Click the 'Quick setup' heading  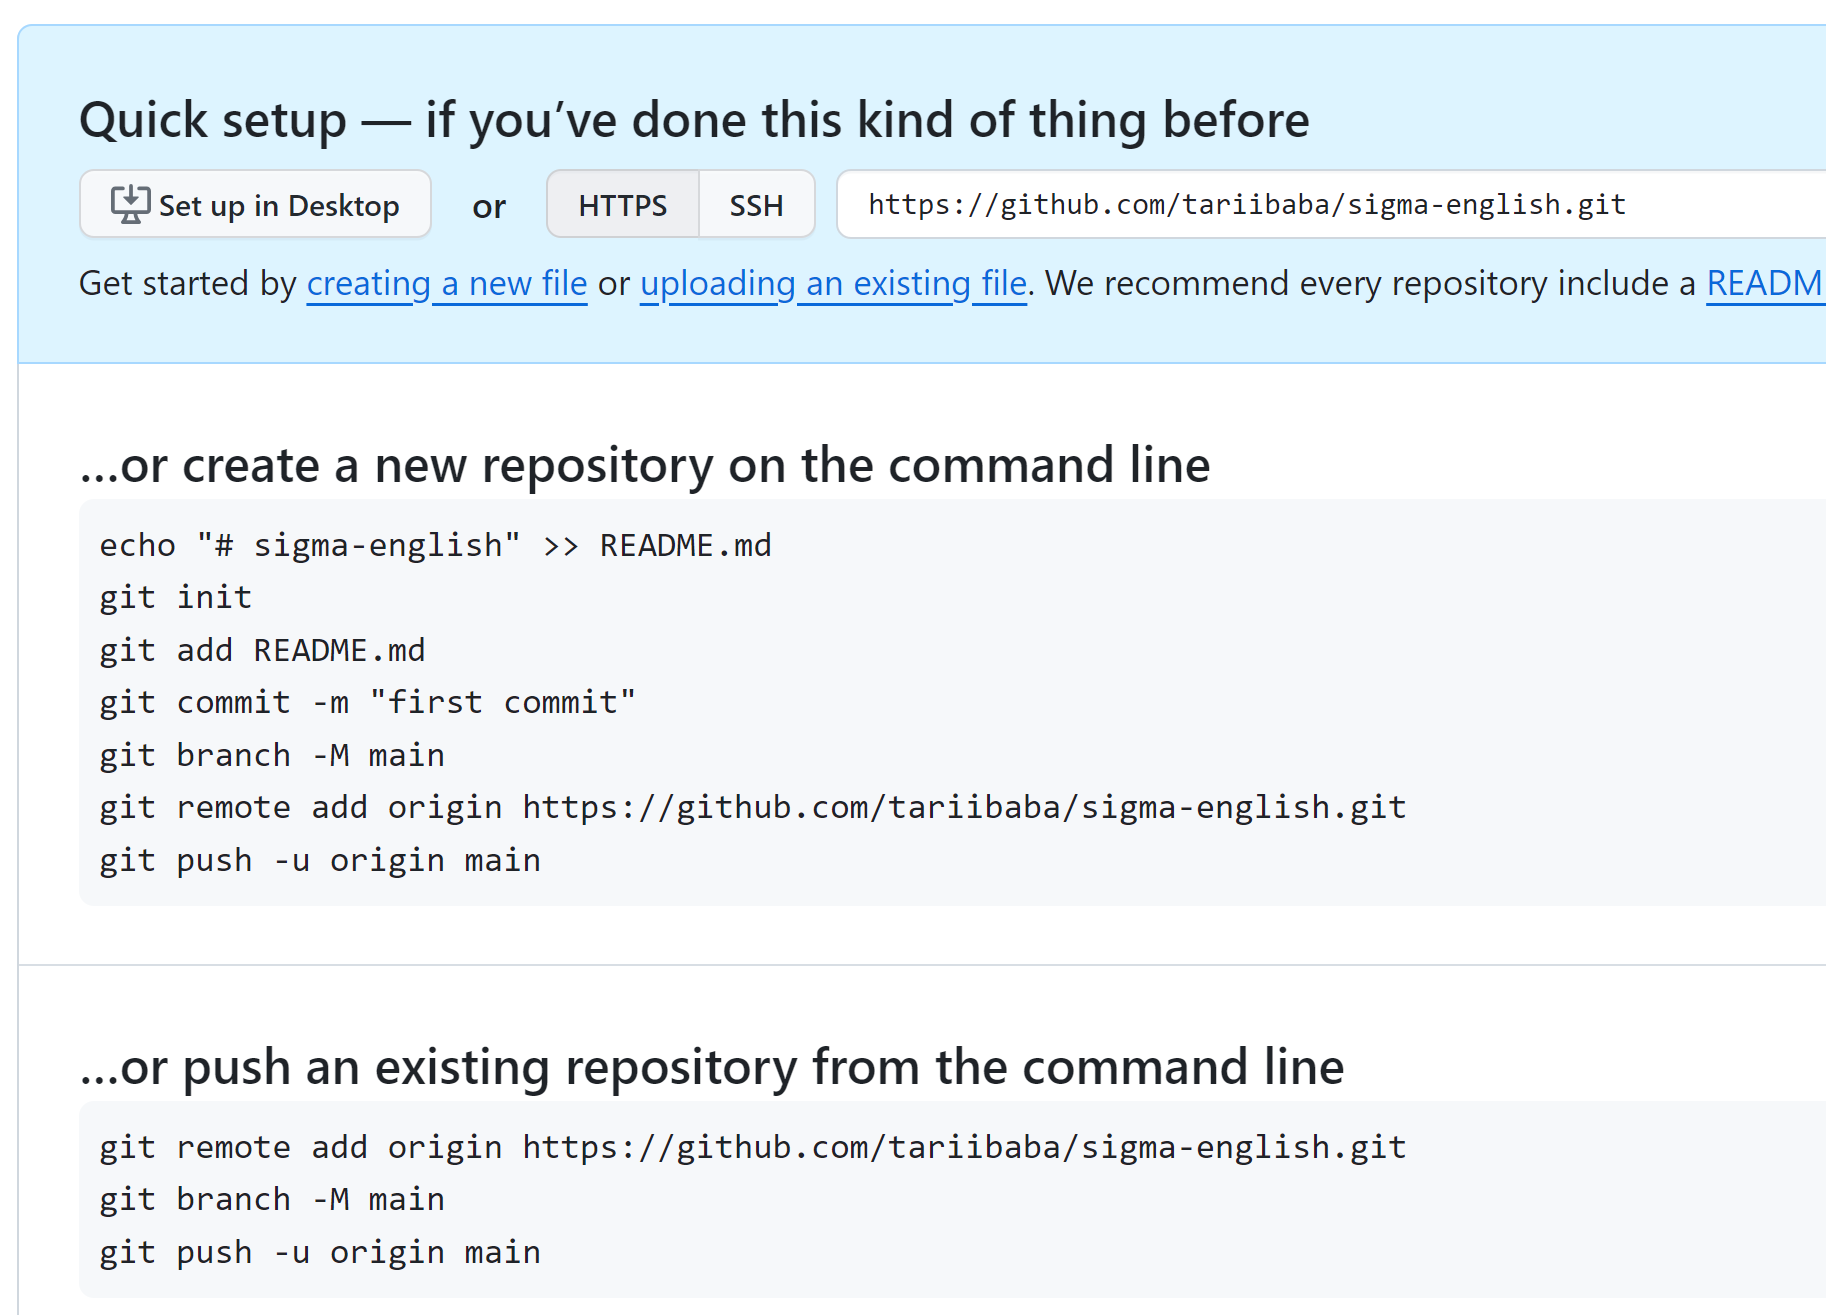pyautogui.click(x=693, y=120)
